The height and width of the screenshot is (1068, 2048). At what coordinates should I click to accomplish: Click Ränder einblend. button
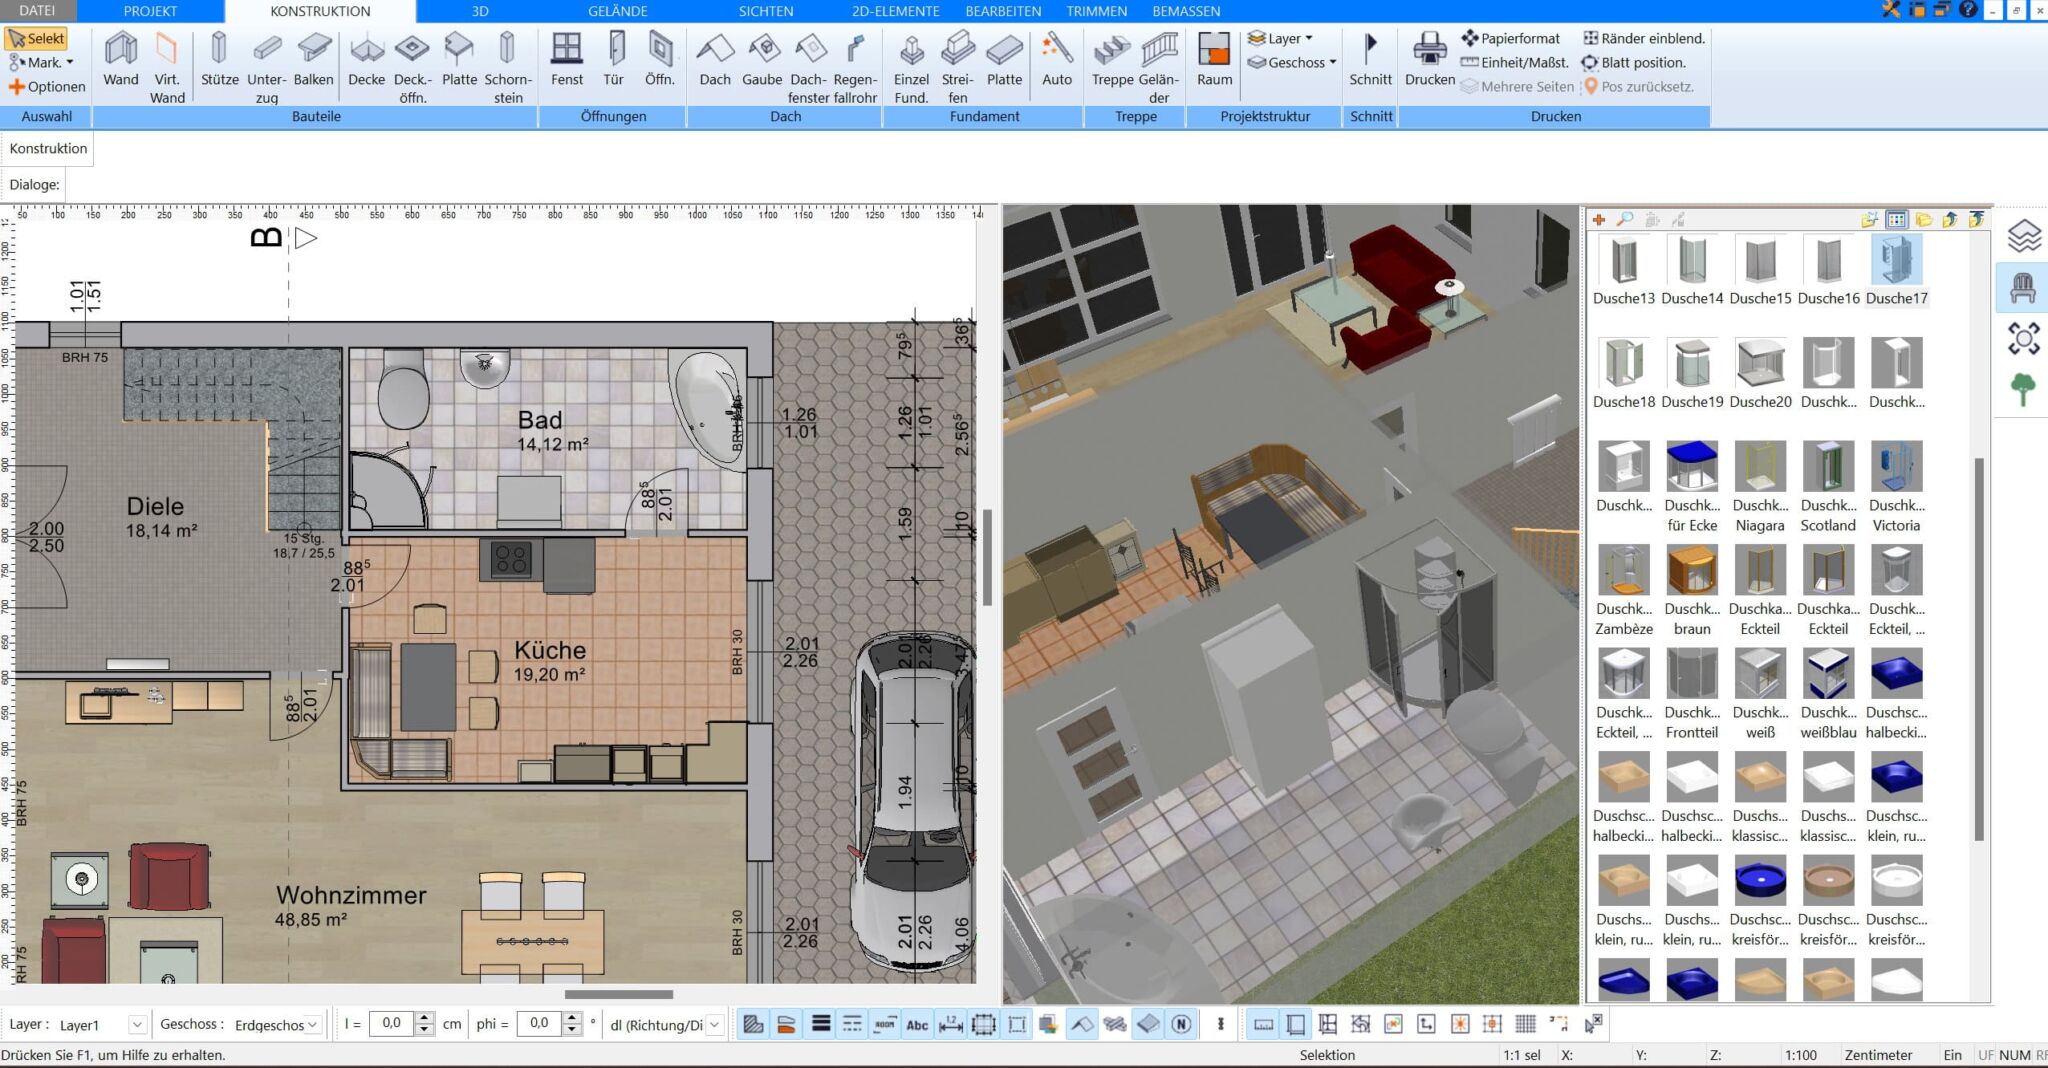tap(1643, 38)
